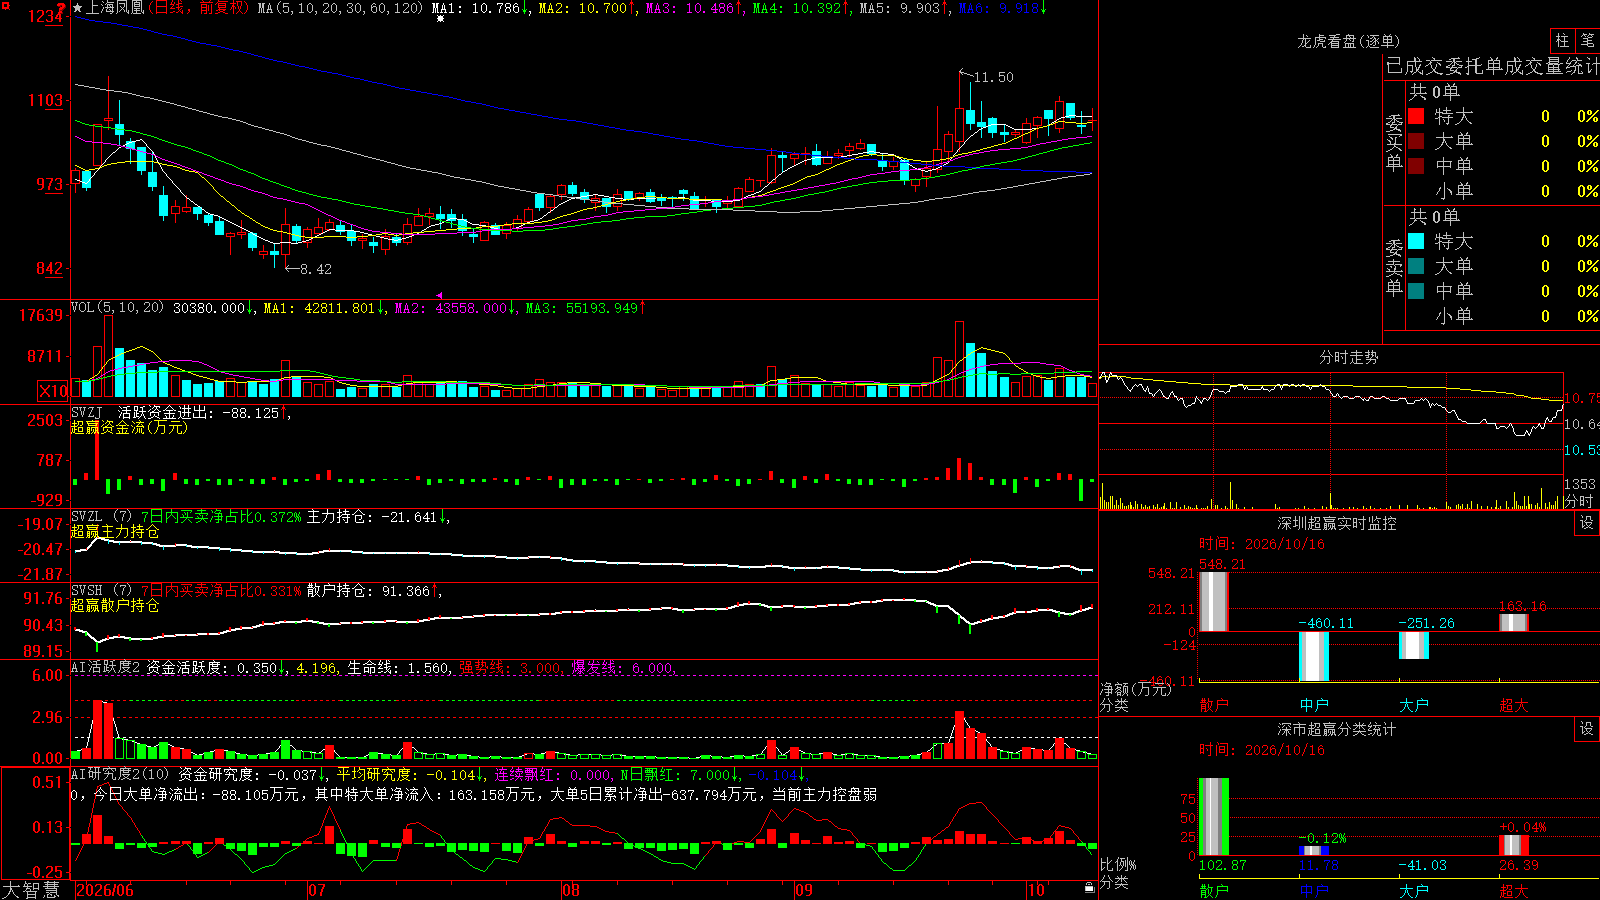1600x900 pixels.
Task: Click the 深圳超赢实时监控 panel title
Action: pos(1336,523)
